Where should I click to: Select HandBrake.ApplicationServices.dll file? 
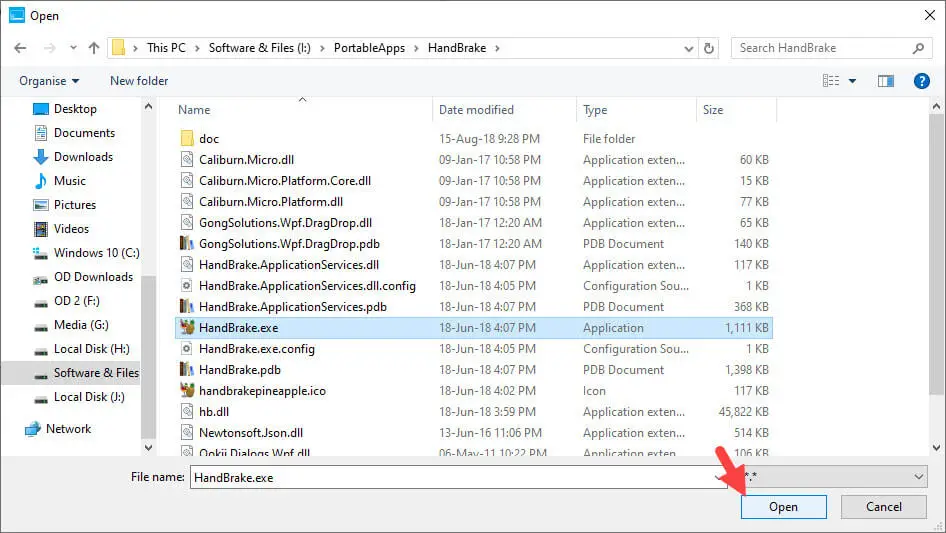click(289, 264)
